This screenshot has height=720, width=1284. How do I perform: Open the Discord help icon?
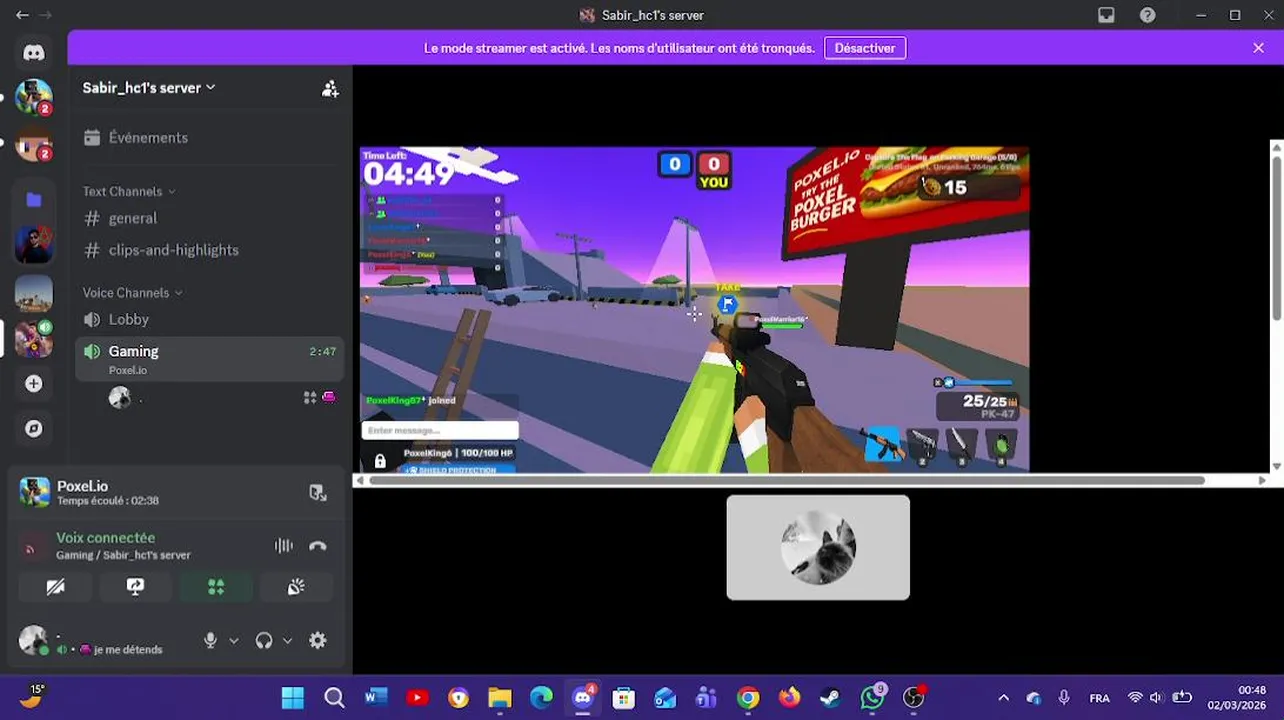(1148, 15)
